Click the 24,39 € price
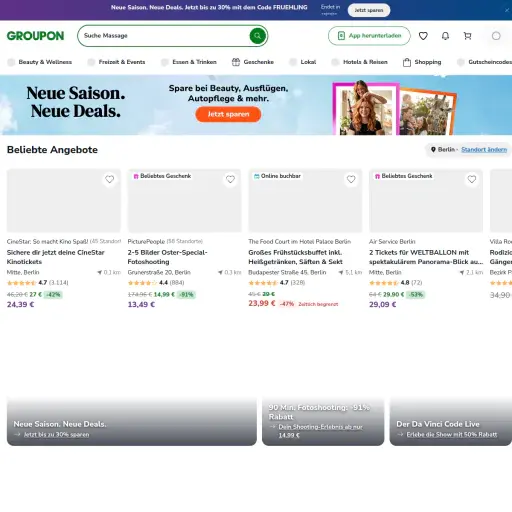The image size is (512, 512). coord(20,304)
